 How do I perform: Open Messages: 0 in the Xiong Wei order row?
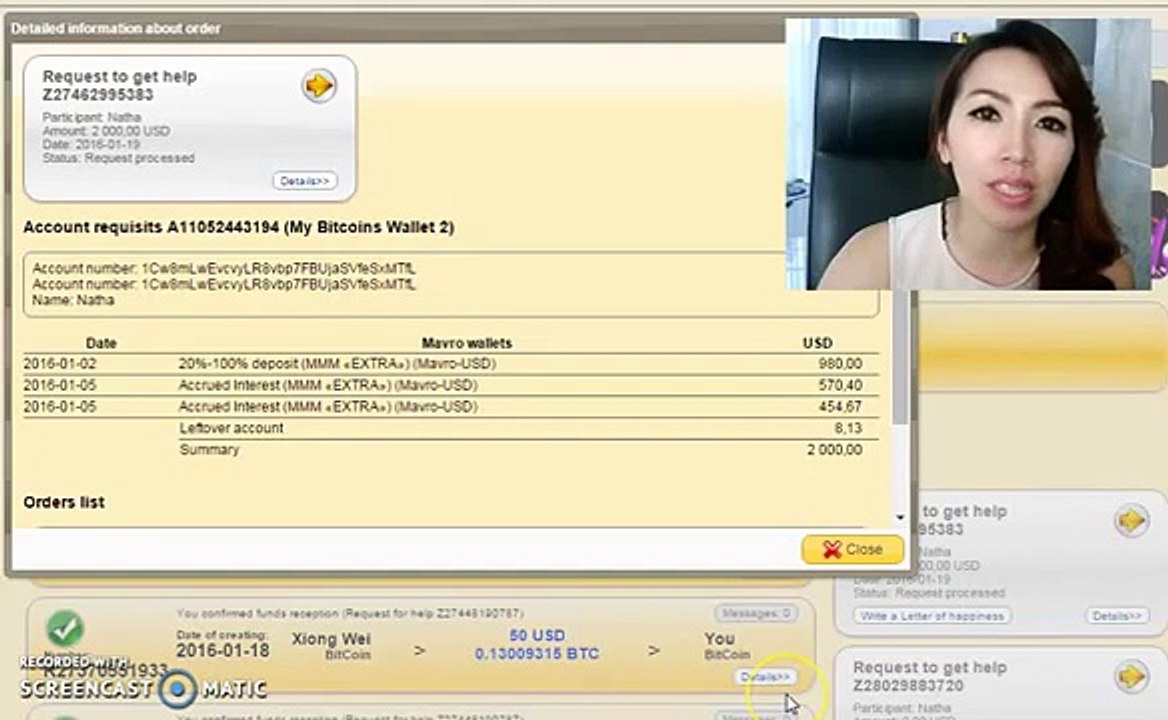click(756, 613)
